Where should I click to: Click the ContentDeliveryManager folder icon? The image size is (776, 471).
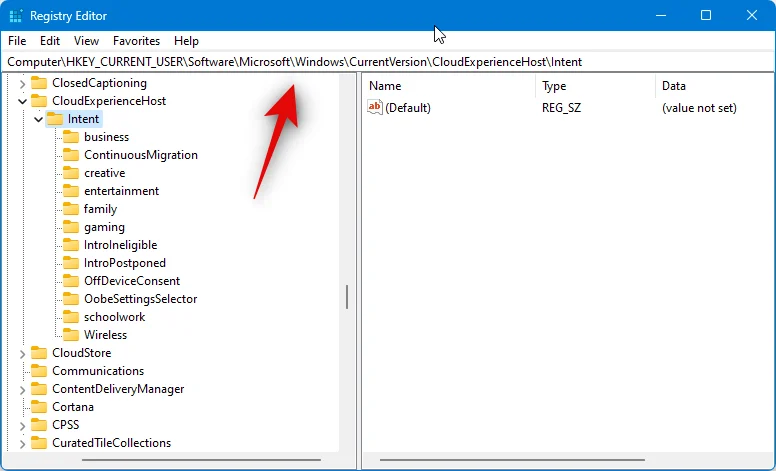pos(39,389)
